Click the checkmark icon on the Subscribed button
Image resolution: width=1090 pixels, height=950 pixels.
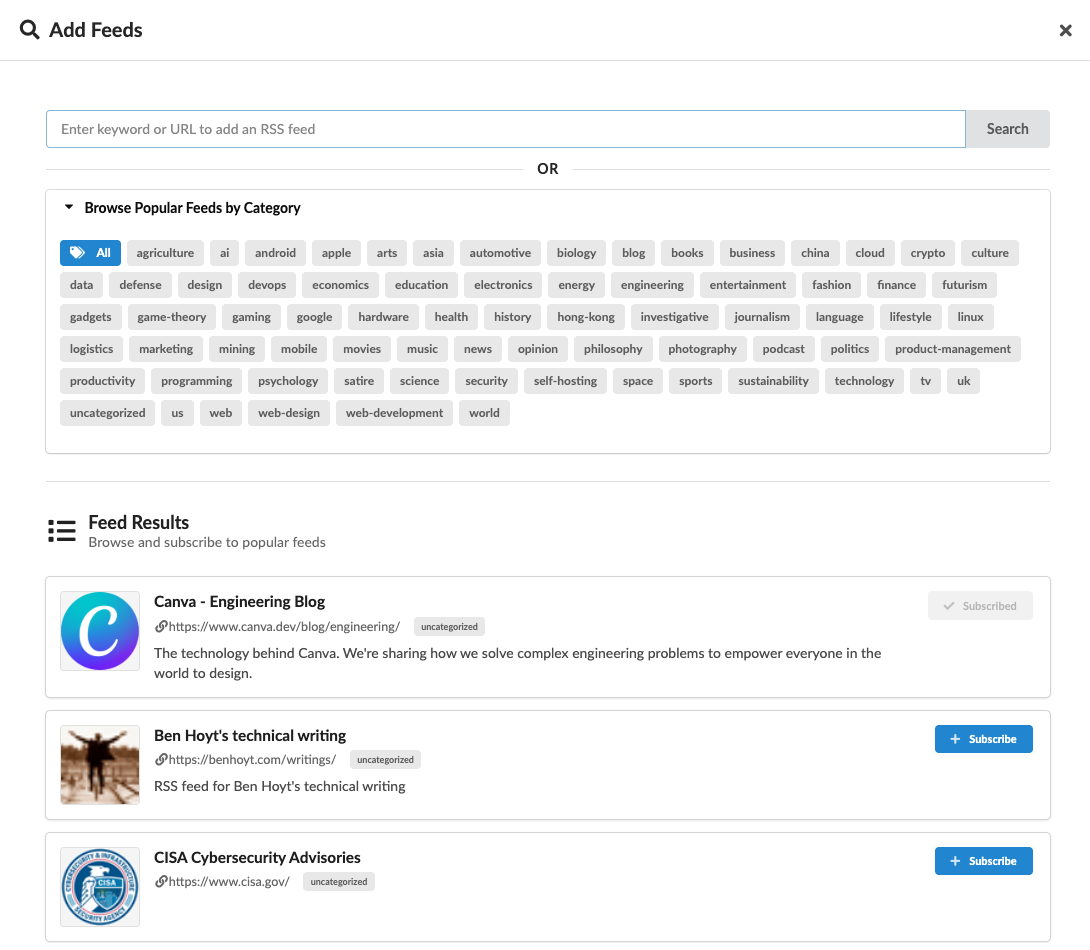948,605
